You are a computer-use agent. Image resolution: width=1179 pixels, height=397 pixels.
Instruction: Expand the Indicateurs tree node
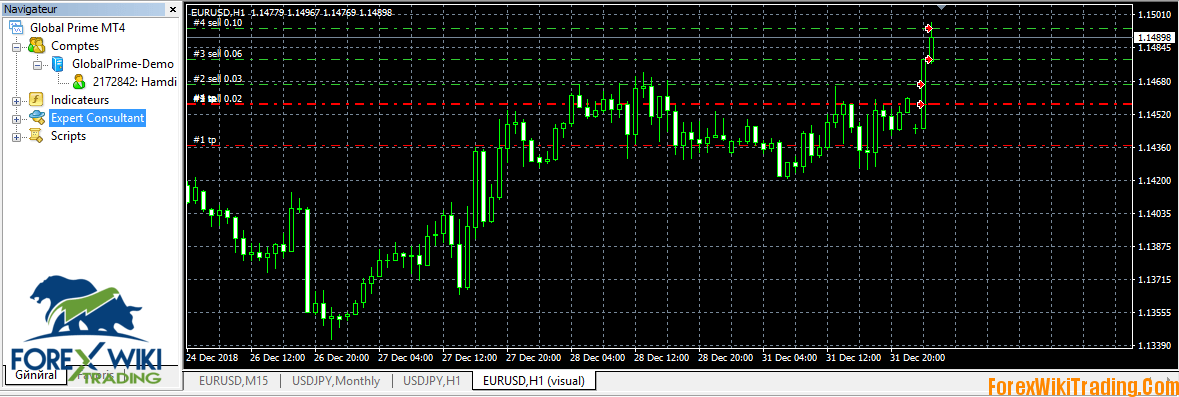click(16, 100)
